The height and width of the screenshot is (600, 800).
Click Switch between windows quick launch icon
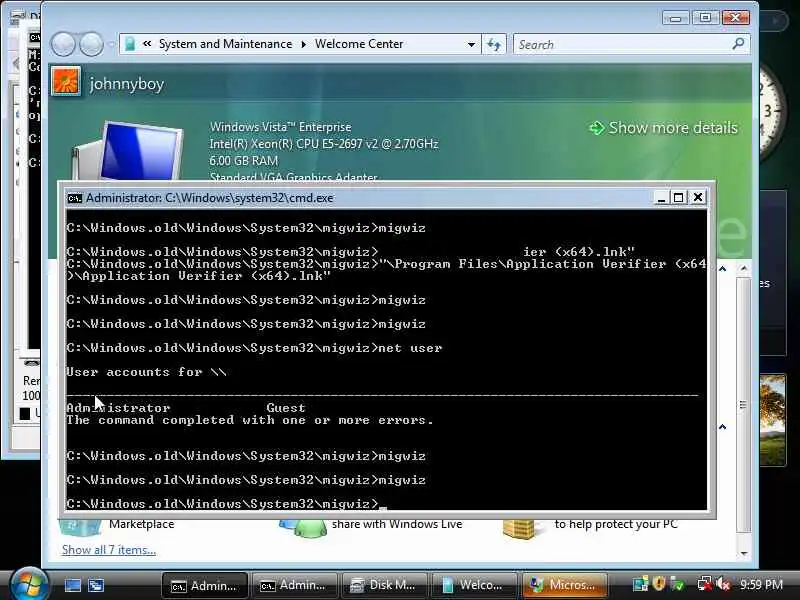(96, 585)
